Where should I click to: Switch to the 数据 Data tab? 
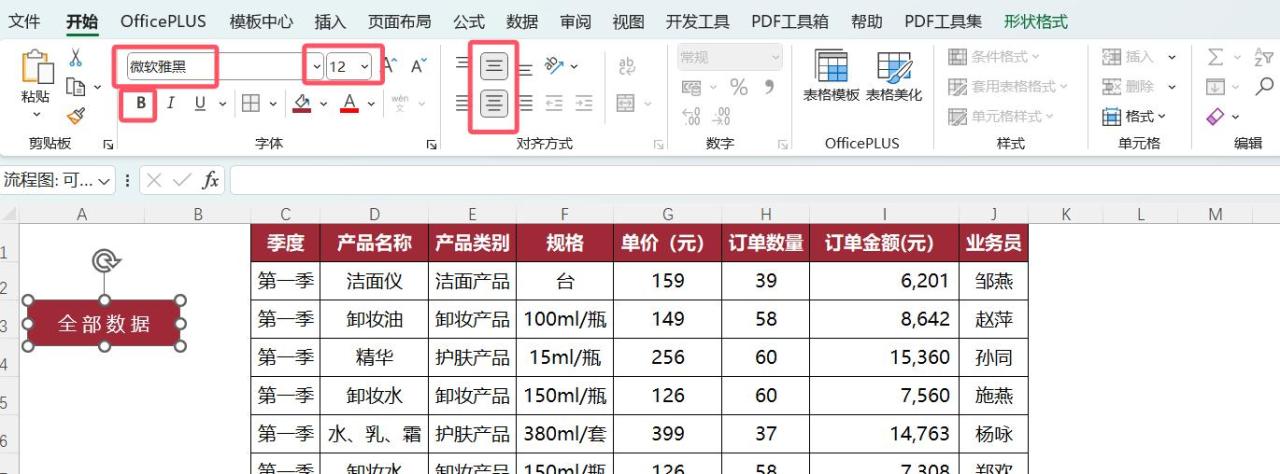point(522,21)
